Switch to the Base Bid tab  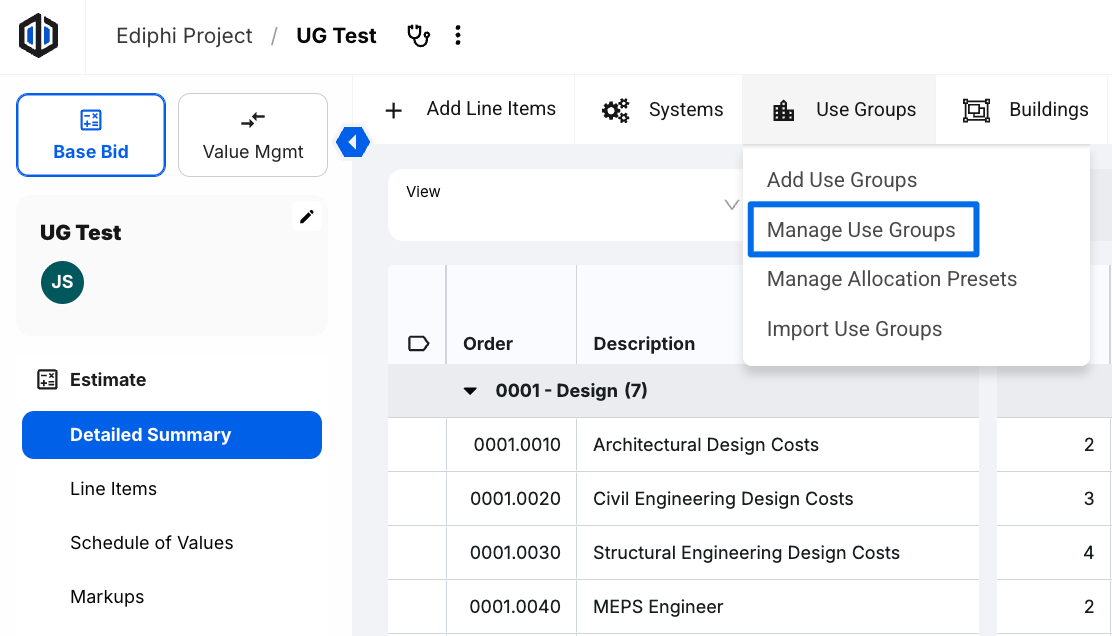[91, 135]
